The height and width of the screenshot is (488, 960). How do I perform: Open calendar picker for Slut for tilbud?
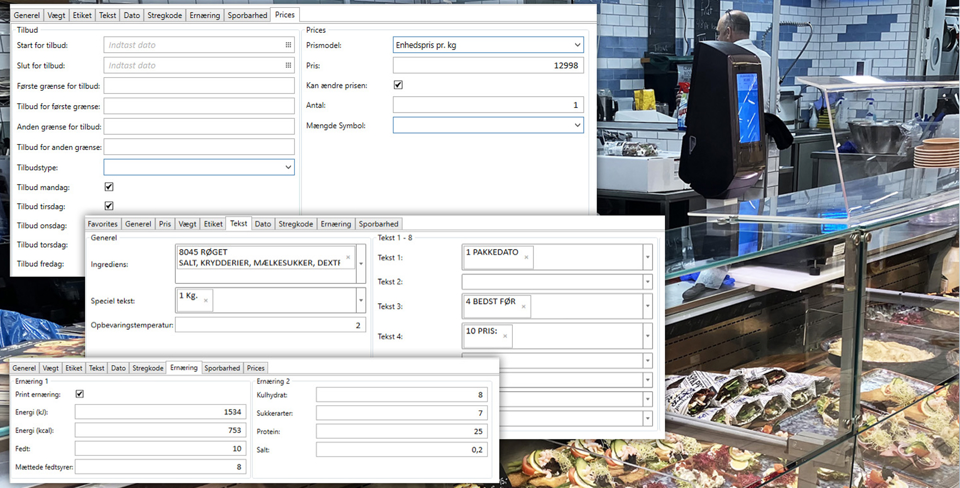coord(288,65)
